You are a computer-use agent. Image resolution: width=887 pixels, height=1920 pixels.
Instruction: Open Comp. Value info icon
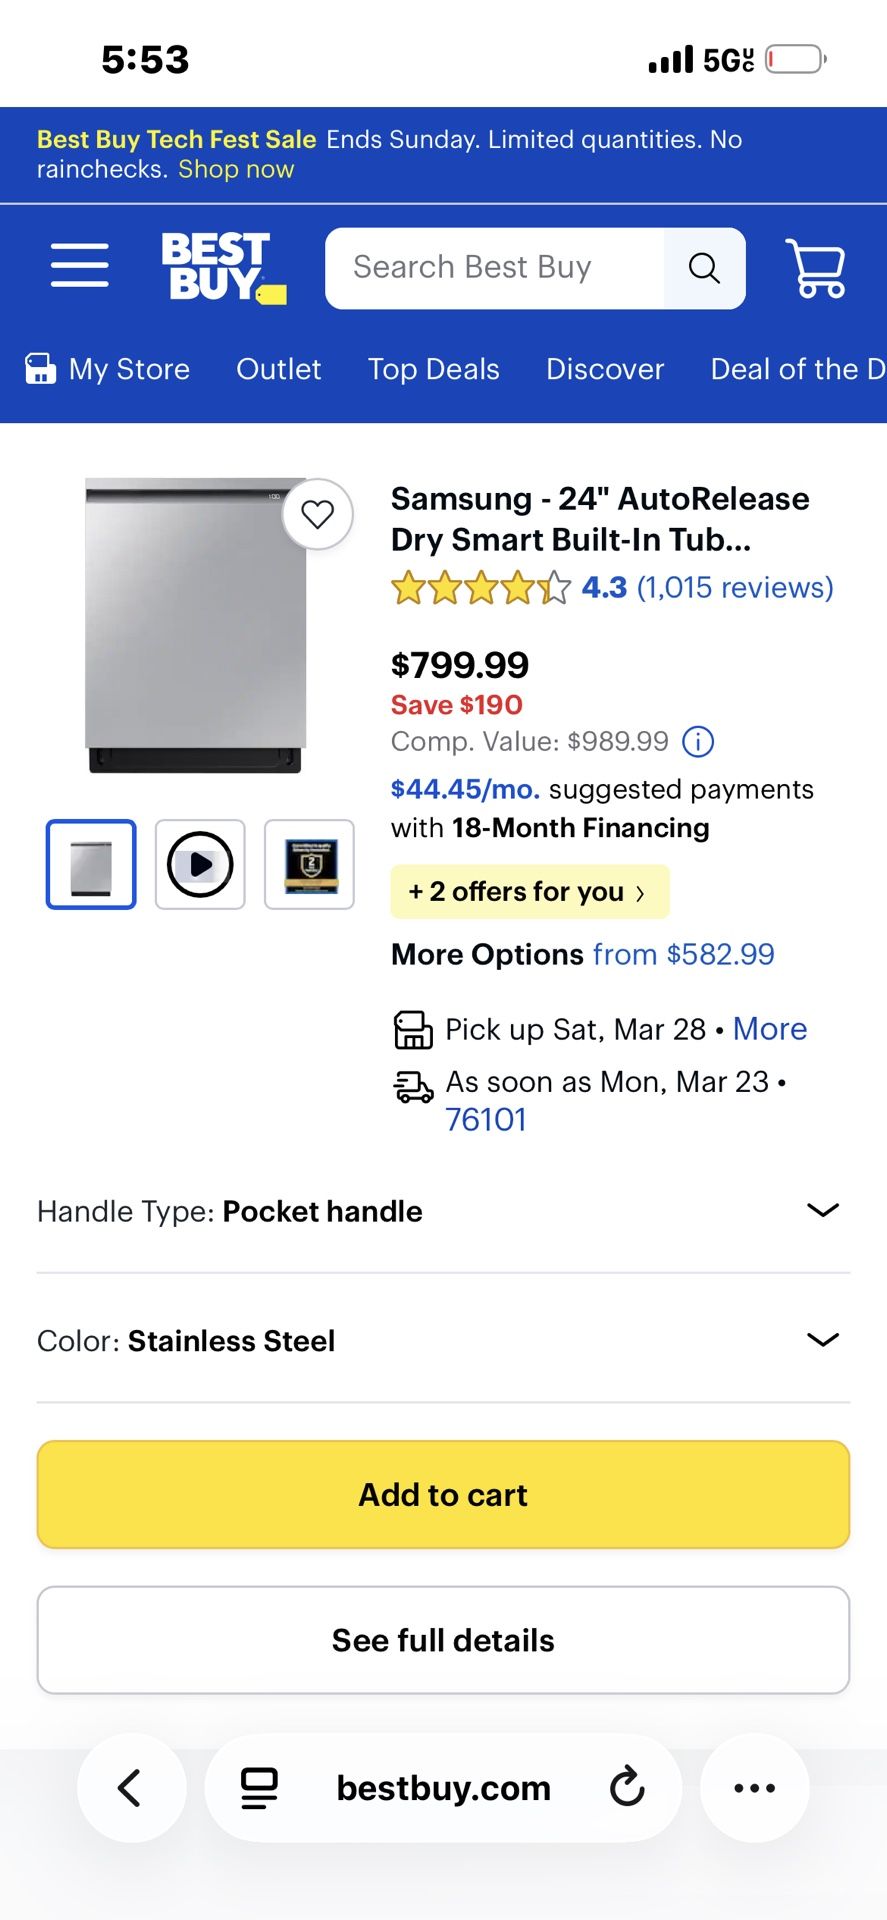pos(698,742)
